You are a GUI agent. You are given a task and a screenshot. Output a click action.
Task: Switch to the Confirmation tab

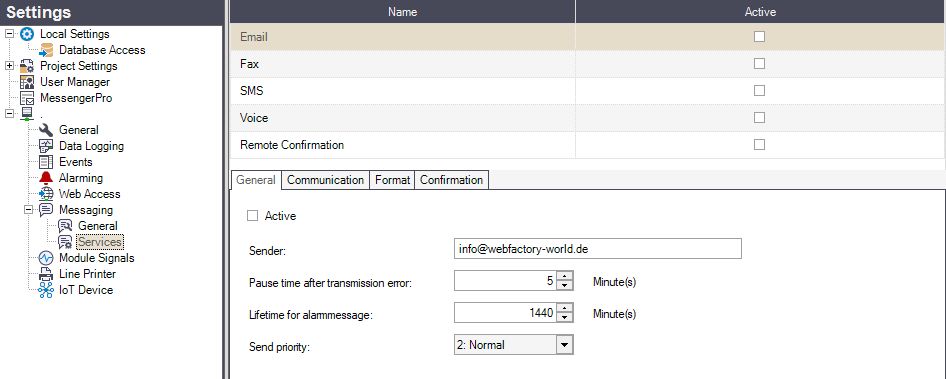point(451,180)
